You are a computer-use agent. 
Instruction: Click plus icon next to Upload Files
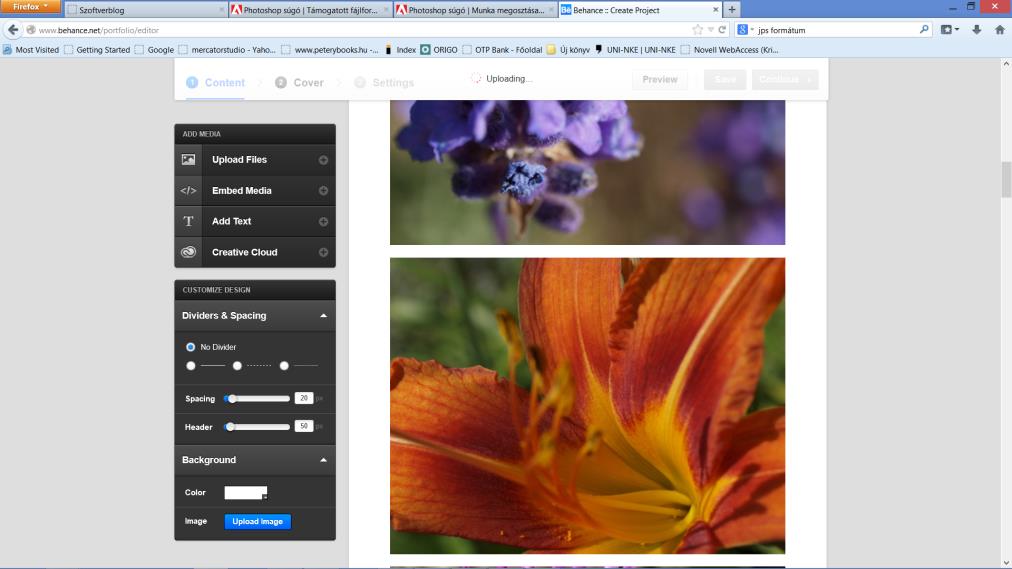pyautogui.click(x=323, y=160)
